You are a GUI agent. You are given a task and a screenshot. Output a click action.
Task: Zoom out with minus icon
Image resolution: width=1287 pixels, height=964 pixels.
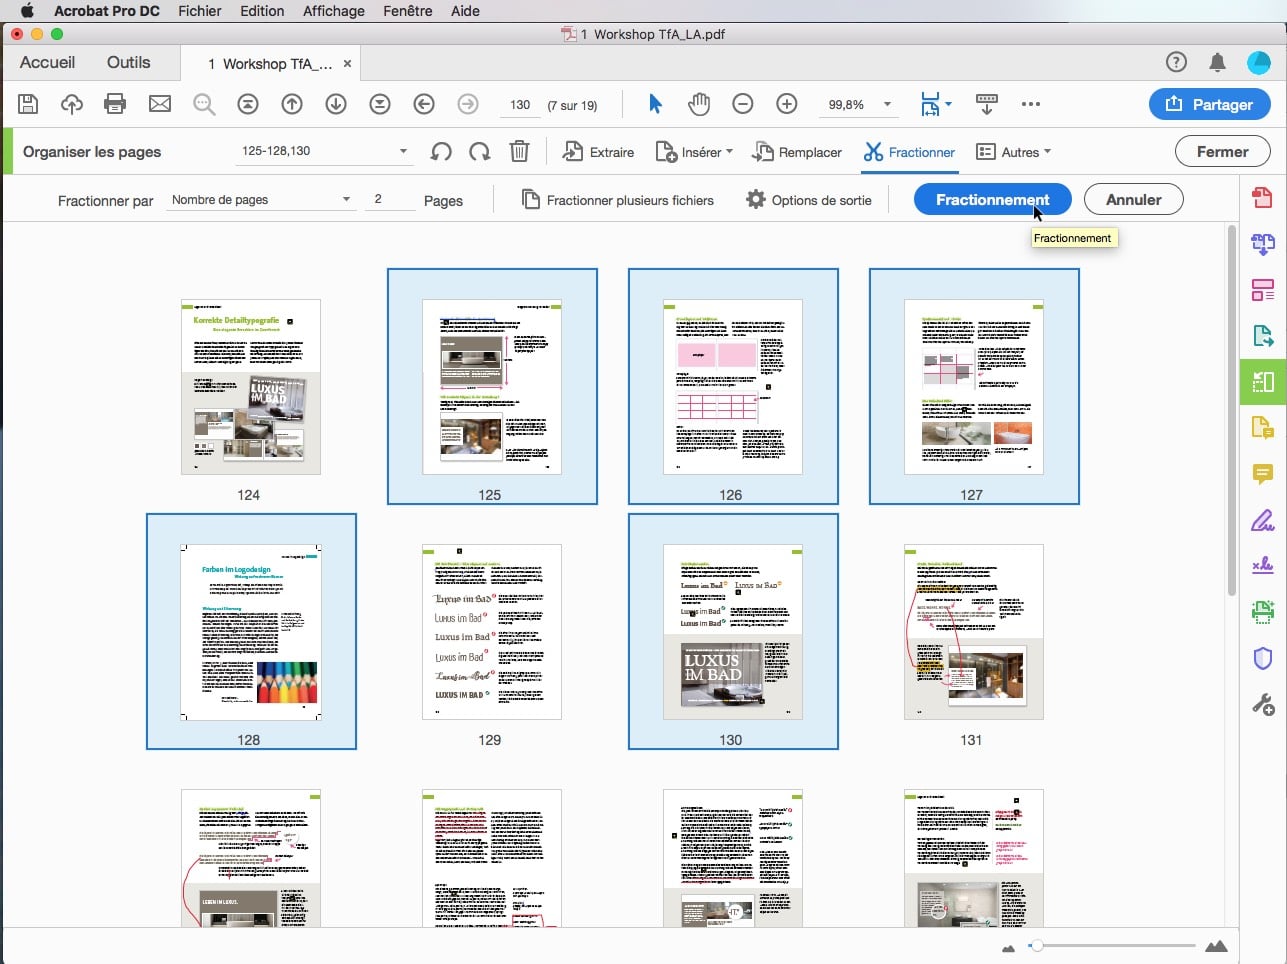click(x=743, y=104)
